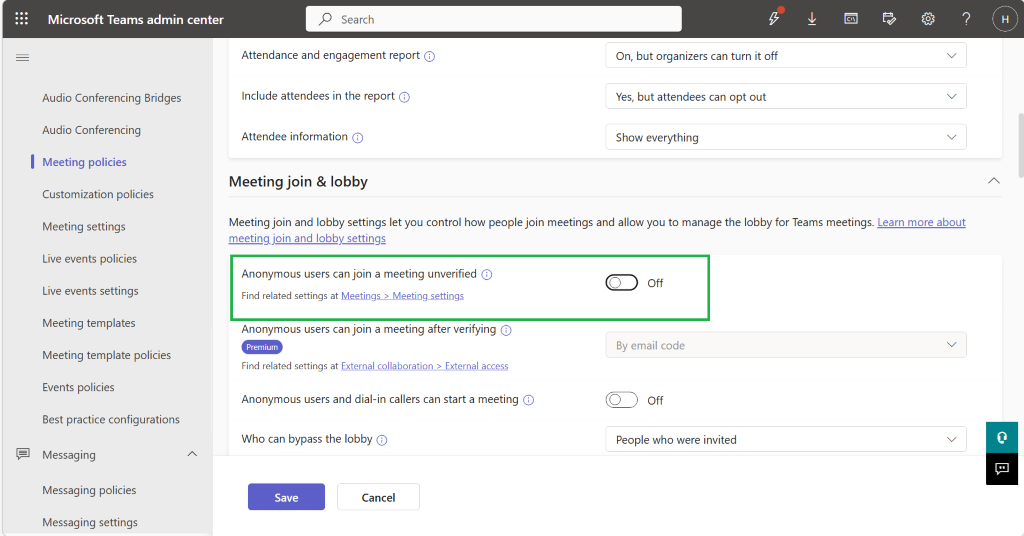Info icon next to Attendance and engagement report
Viewport: 1024px width, 536px height.
(430, 56)
